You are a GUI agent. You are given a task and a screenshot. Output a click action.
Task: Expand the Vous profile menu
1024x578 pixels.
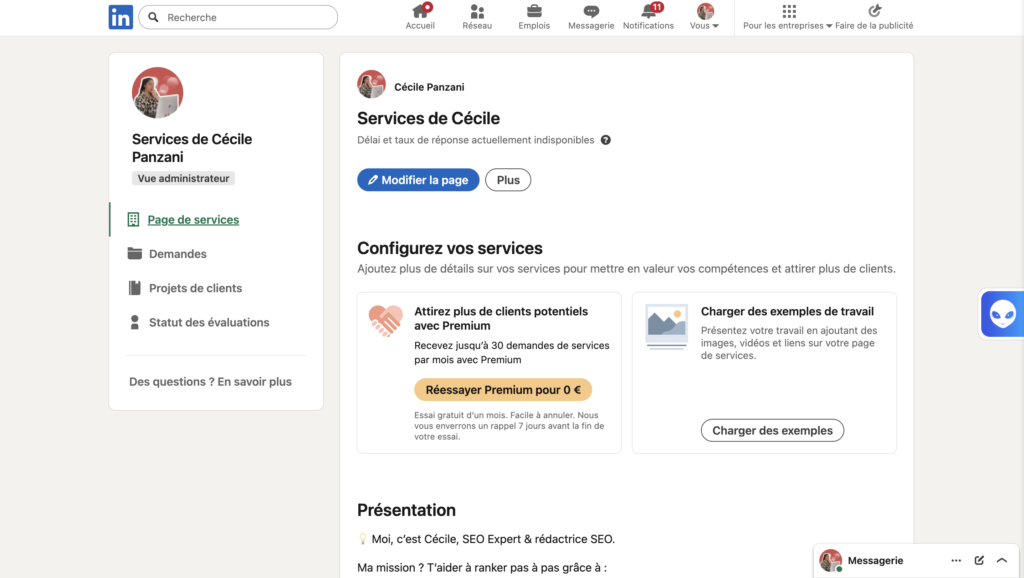[705, 17]
